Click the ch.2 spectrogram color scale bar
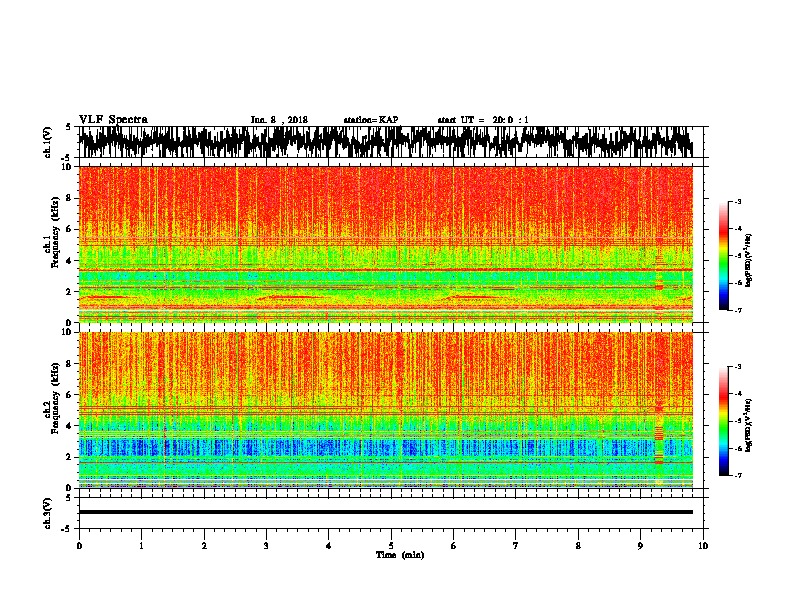 pos(723,421)
